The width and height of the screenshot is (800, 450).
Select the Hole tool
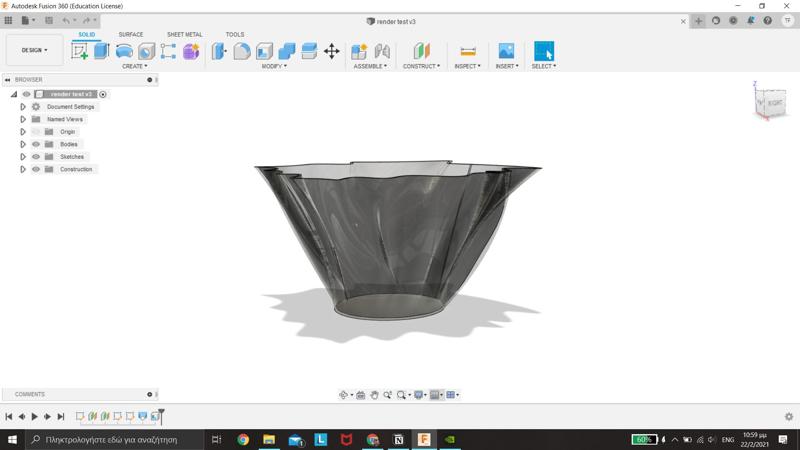(x=146, y=52)
